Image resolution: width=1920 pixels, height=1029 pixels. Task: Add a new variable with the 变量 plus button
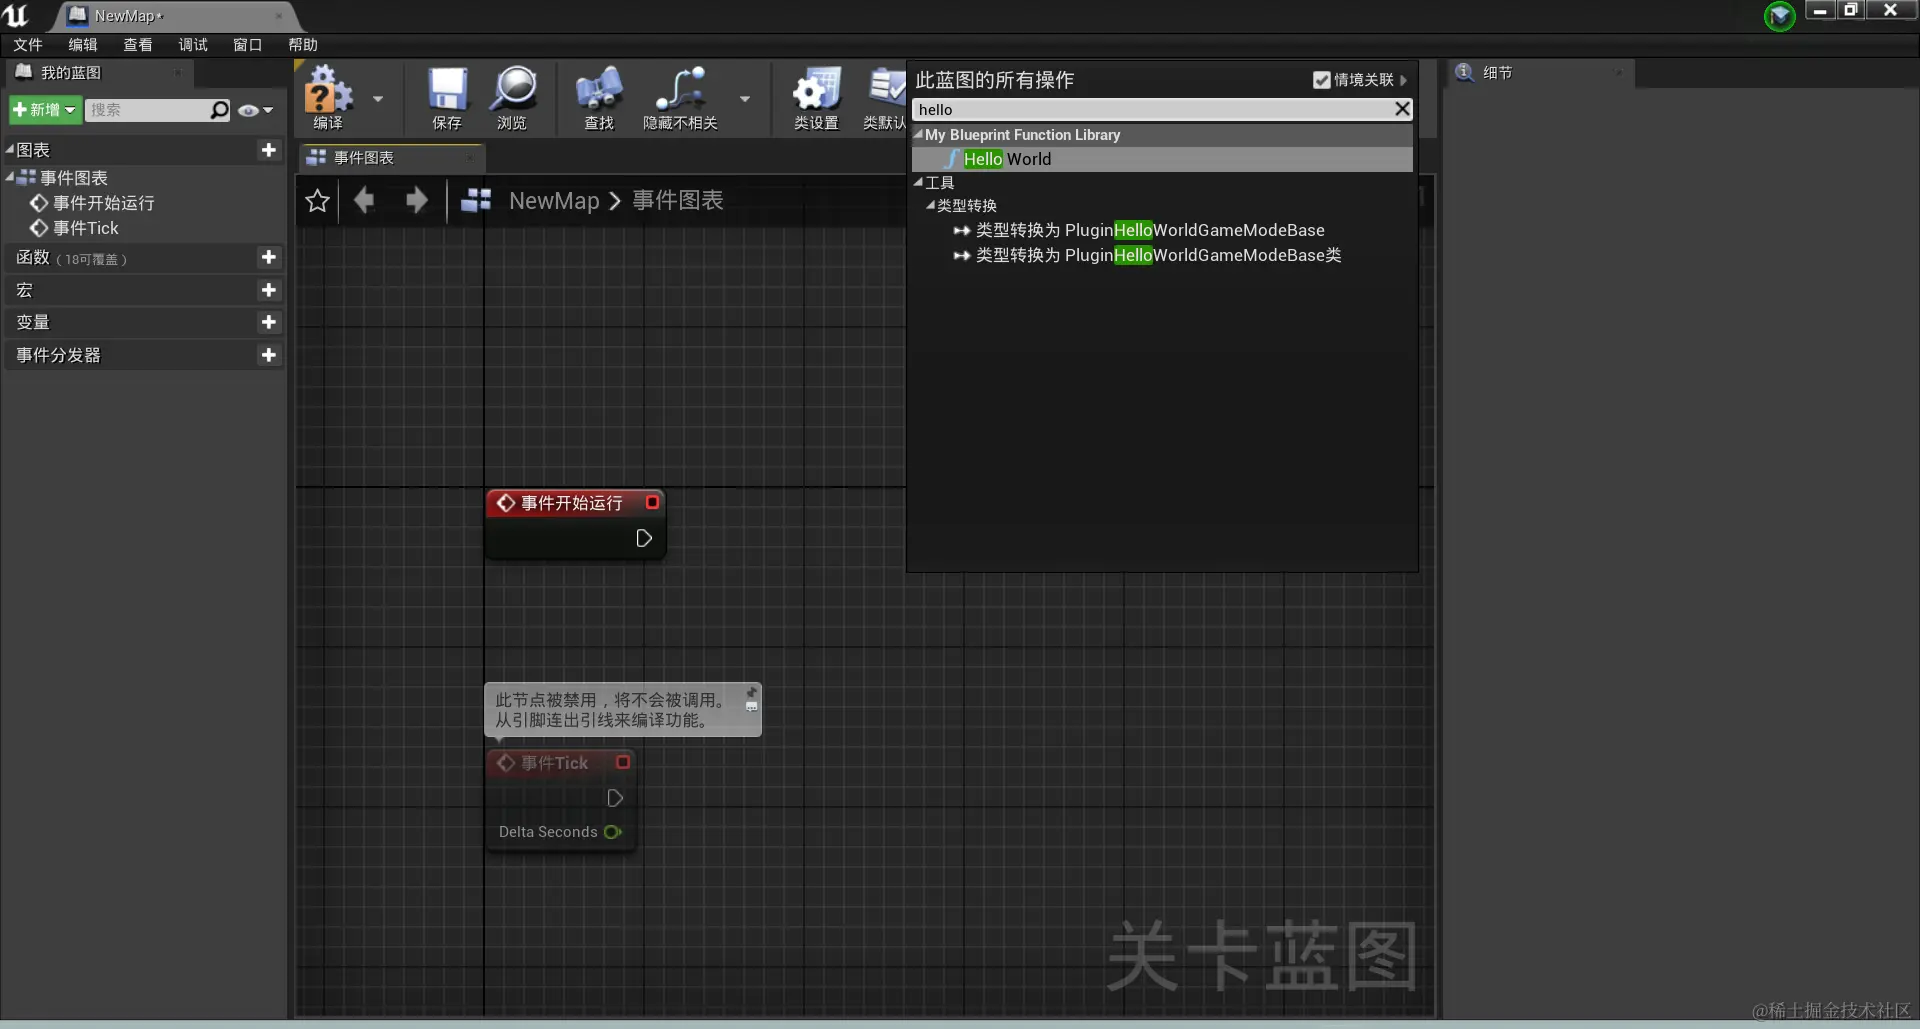tap(268, 322)
